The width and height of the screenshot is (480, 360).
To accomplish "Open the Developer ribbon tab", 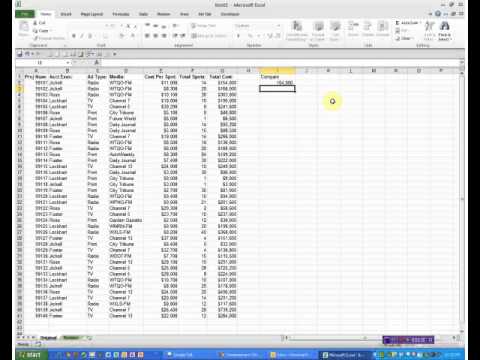I will [x=230, y=14].
